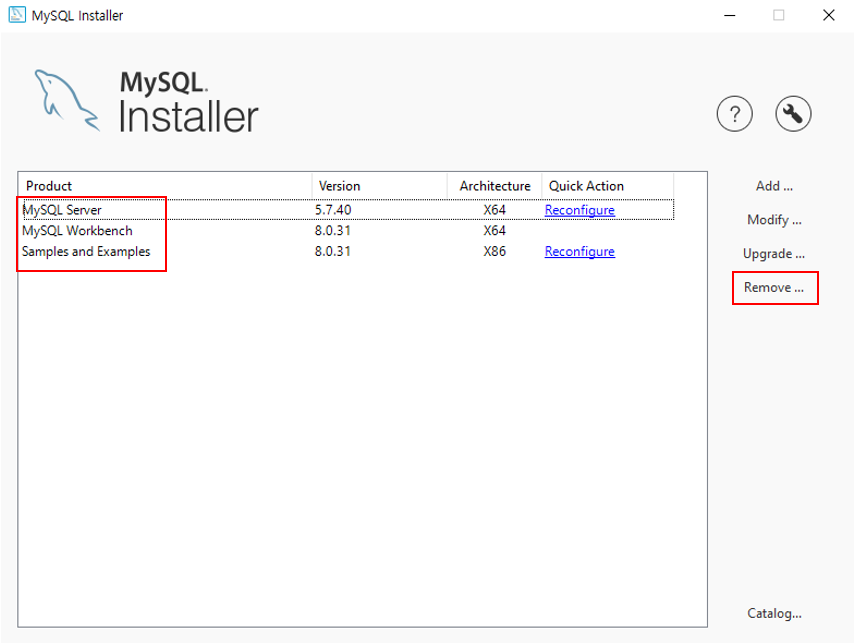Screen dimensions: 857x643
Task: Click the Add ... button
Action: [774, 186]
